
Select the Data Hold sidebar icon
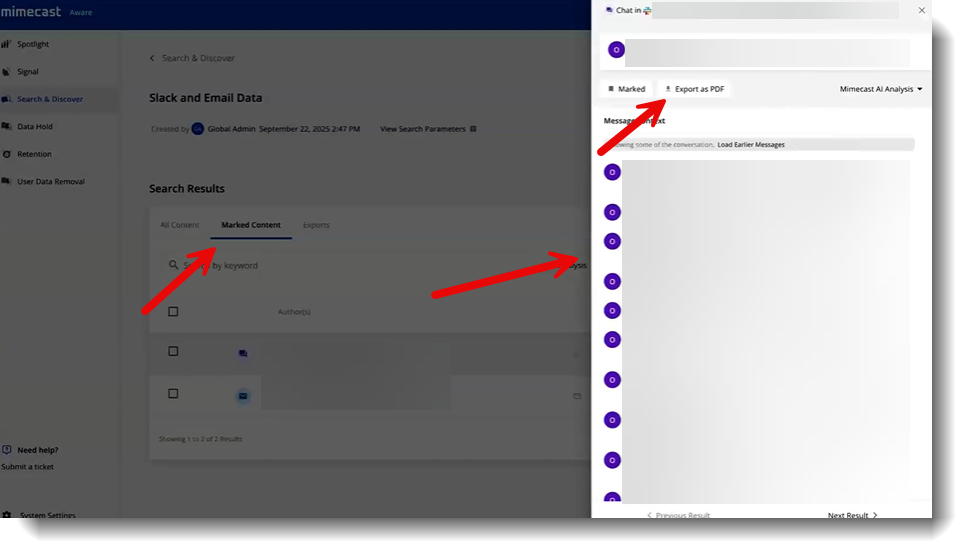tap(6, 127)
